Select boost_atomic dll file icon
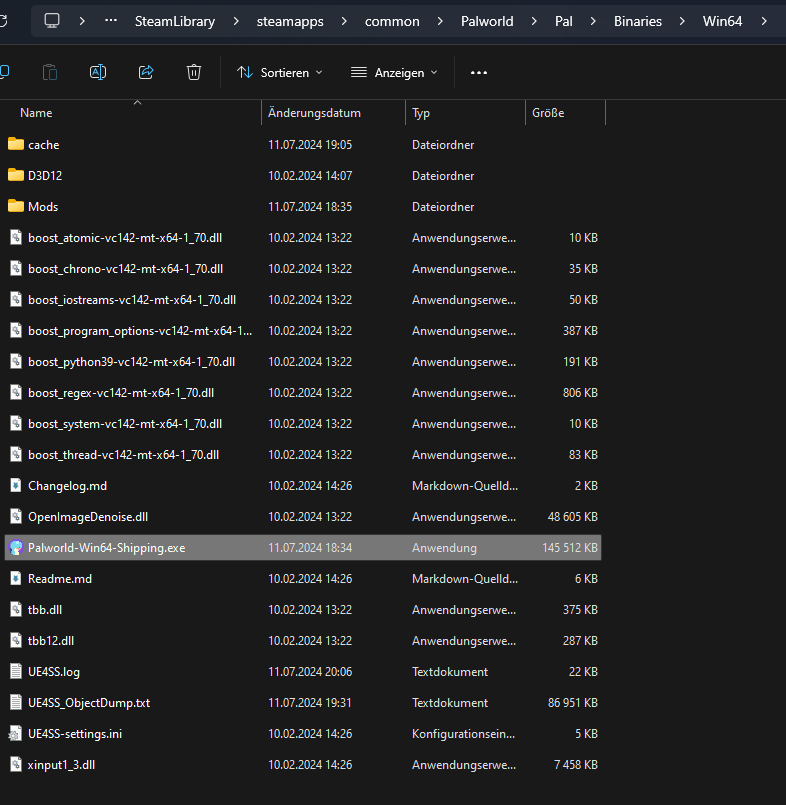 pos(16,237)
